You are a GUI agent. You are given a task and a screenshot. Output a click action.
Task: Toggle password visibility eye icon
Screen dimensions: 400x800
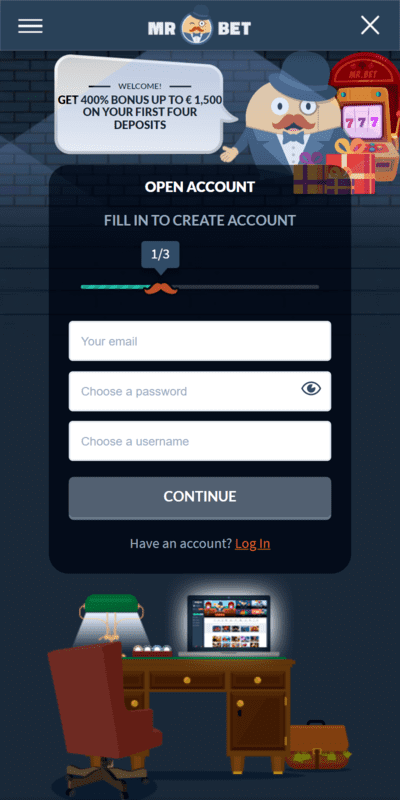click(x=311, y=389)
